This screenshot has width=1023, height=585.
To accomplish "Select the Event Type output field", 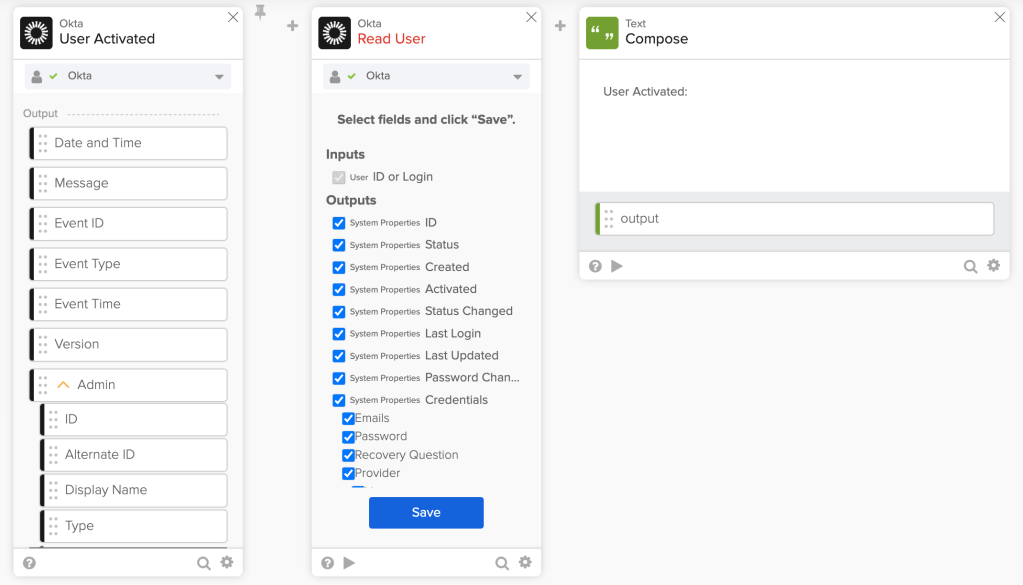I will pos(128,264).
